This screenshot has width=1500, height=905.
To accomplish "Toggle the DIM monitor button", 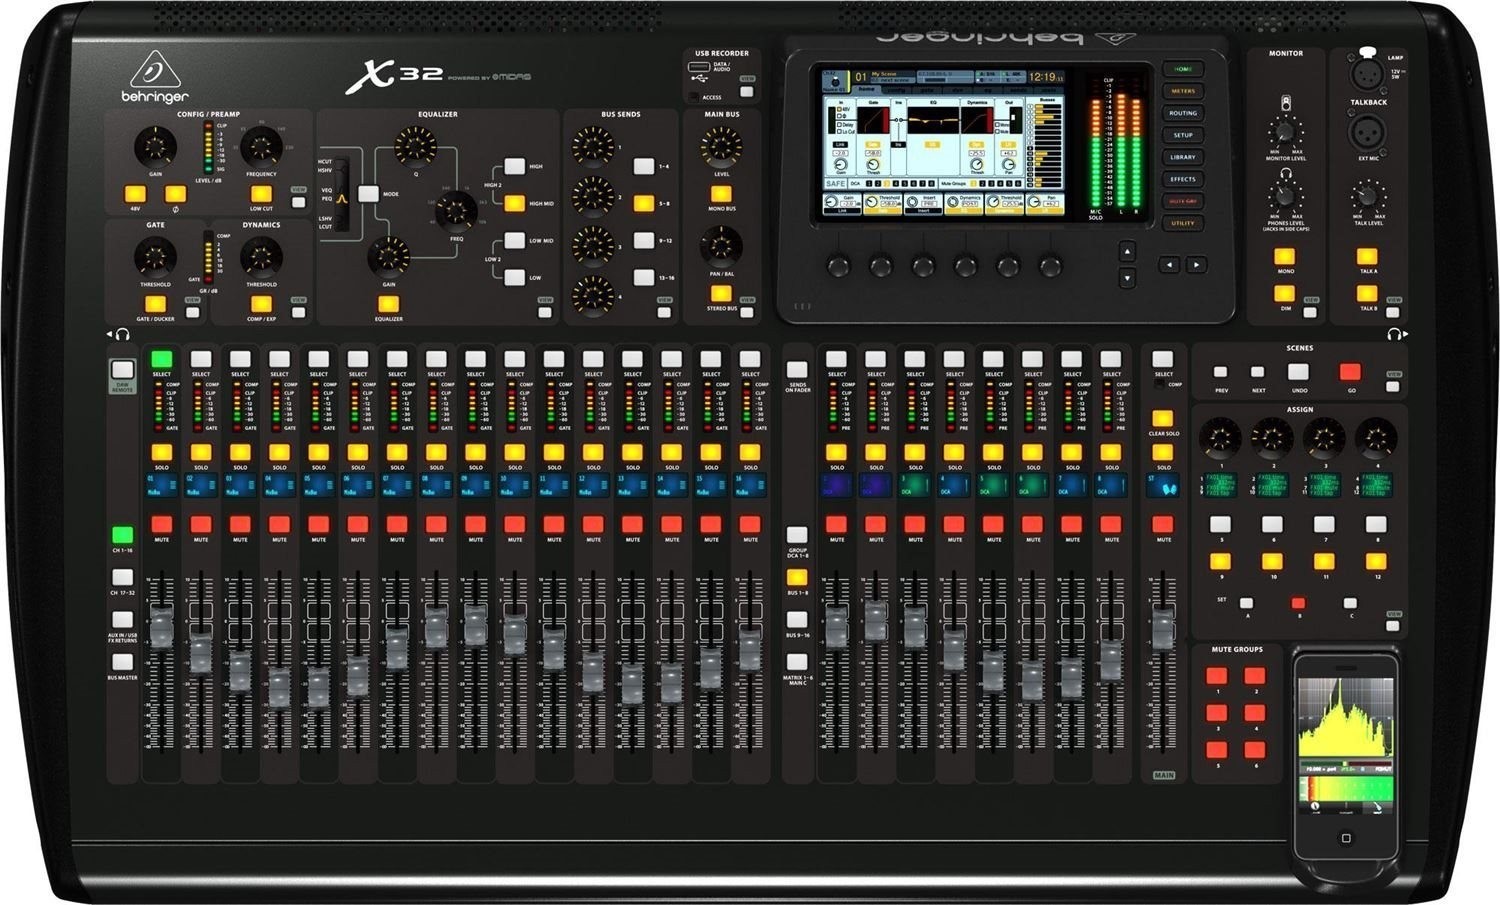I will point(1286,294).
